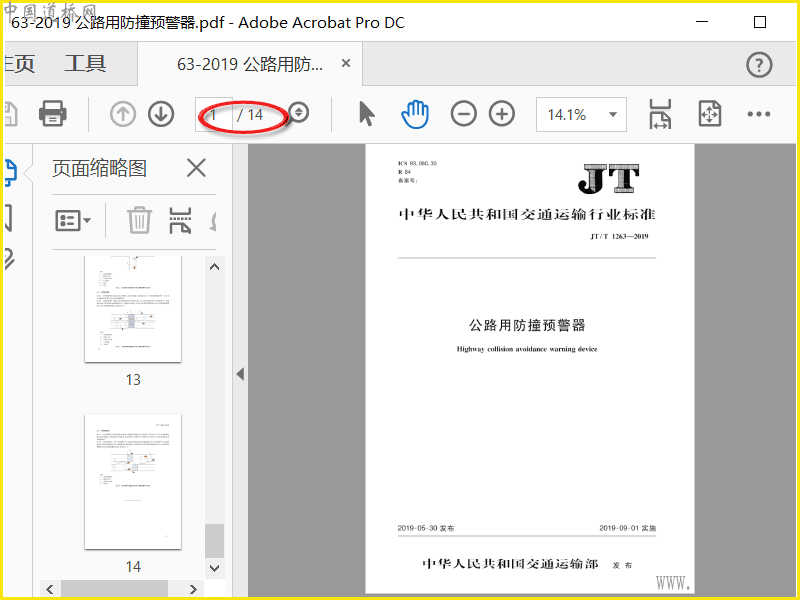Click the thumbnail vertical scrollbar handle

point(214,541)
